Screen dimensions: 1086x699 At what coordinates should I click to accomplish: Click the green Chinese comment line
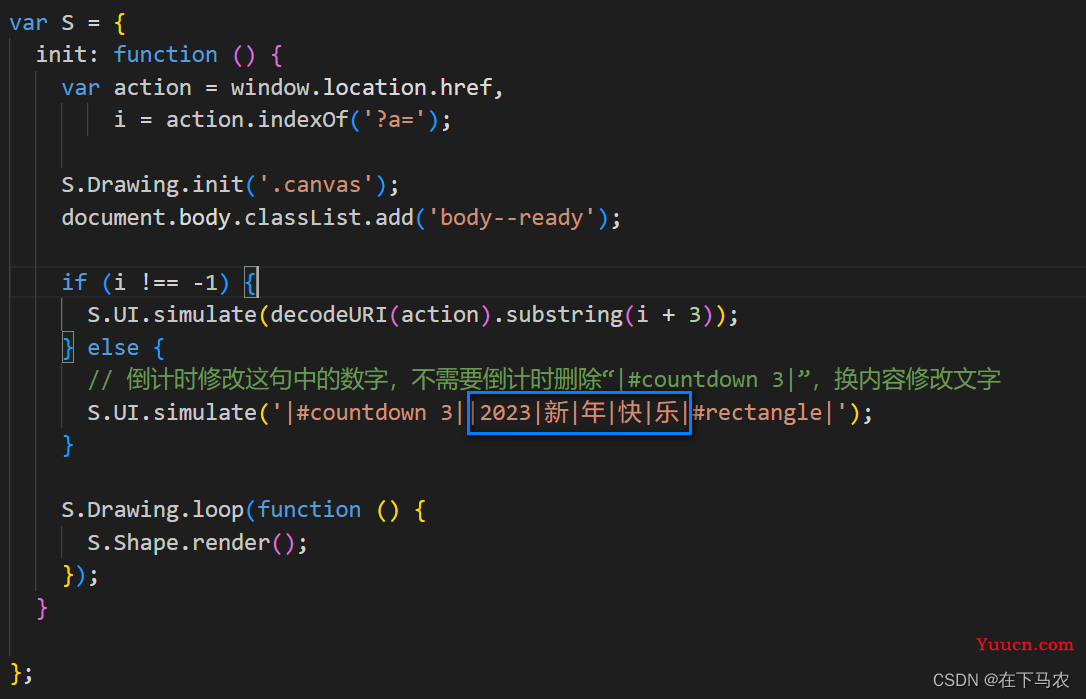click(544, 380)
